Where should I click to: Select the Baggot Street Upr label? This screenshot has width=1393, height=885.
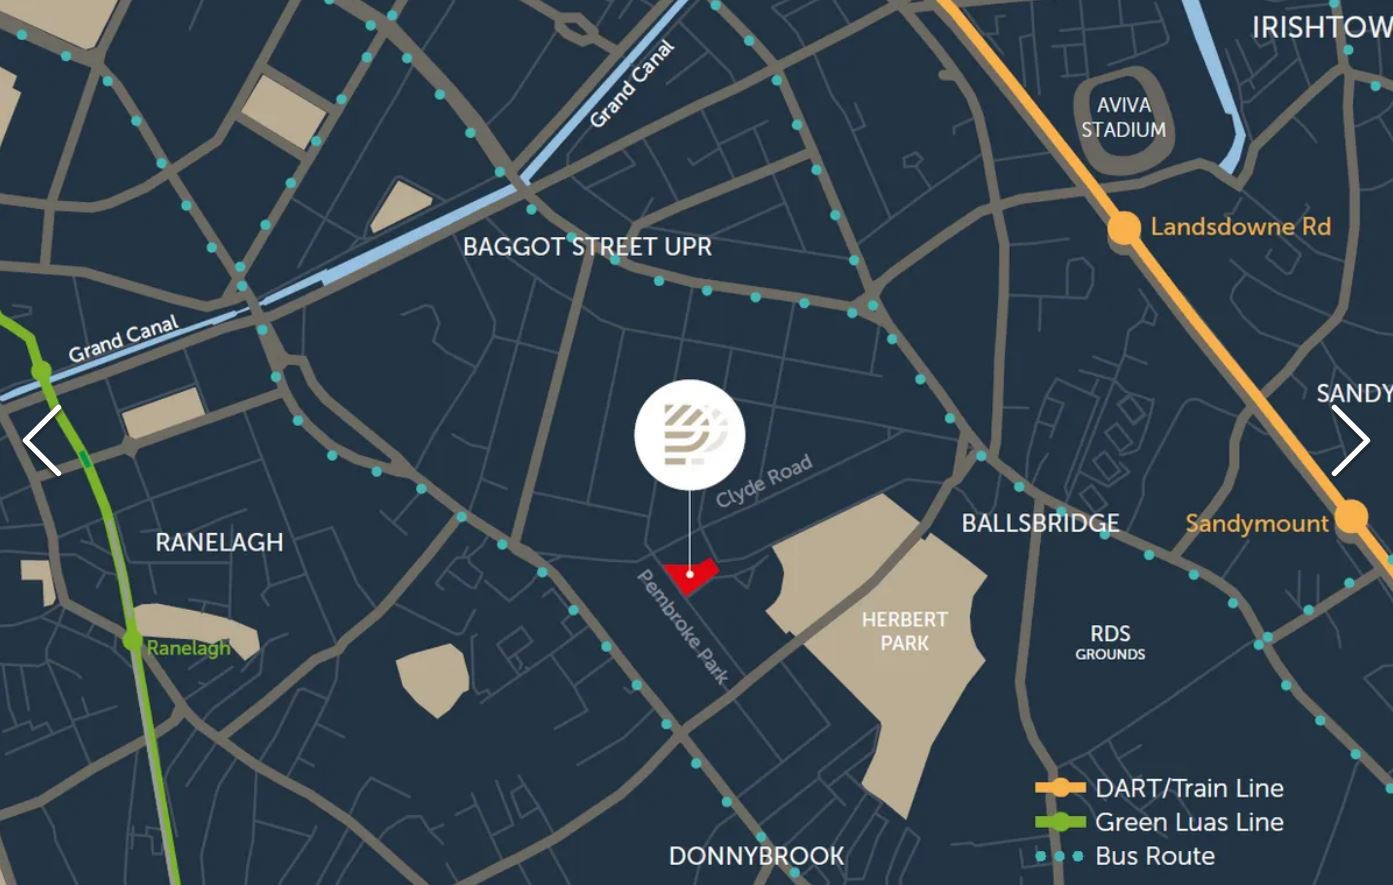coord(587,247)
